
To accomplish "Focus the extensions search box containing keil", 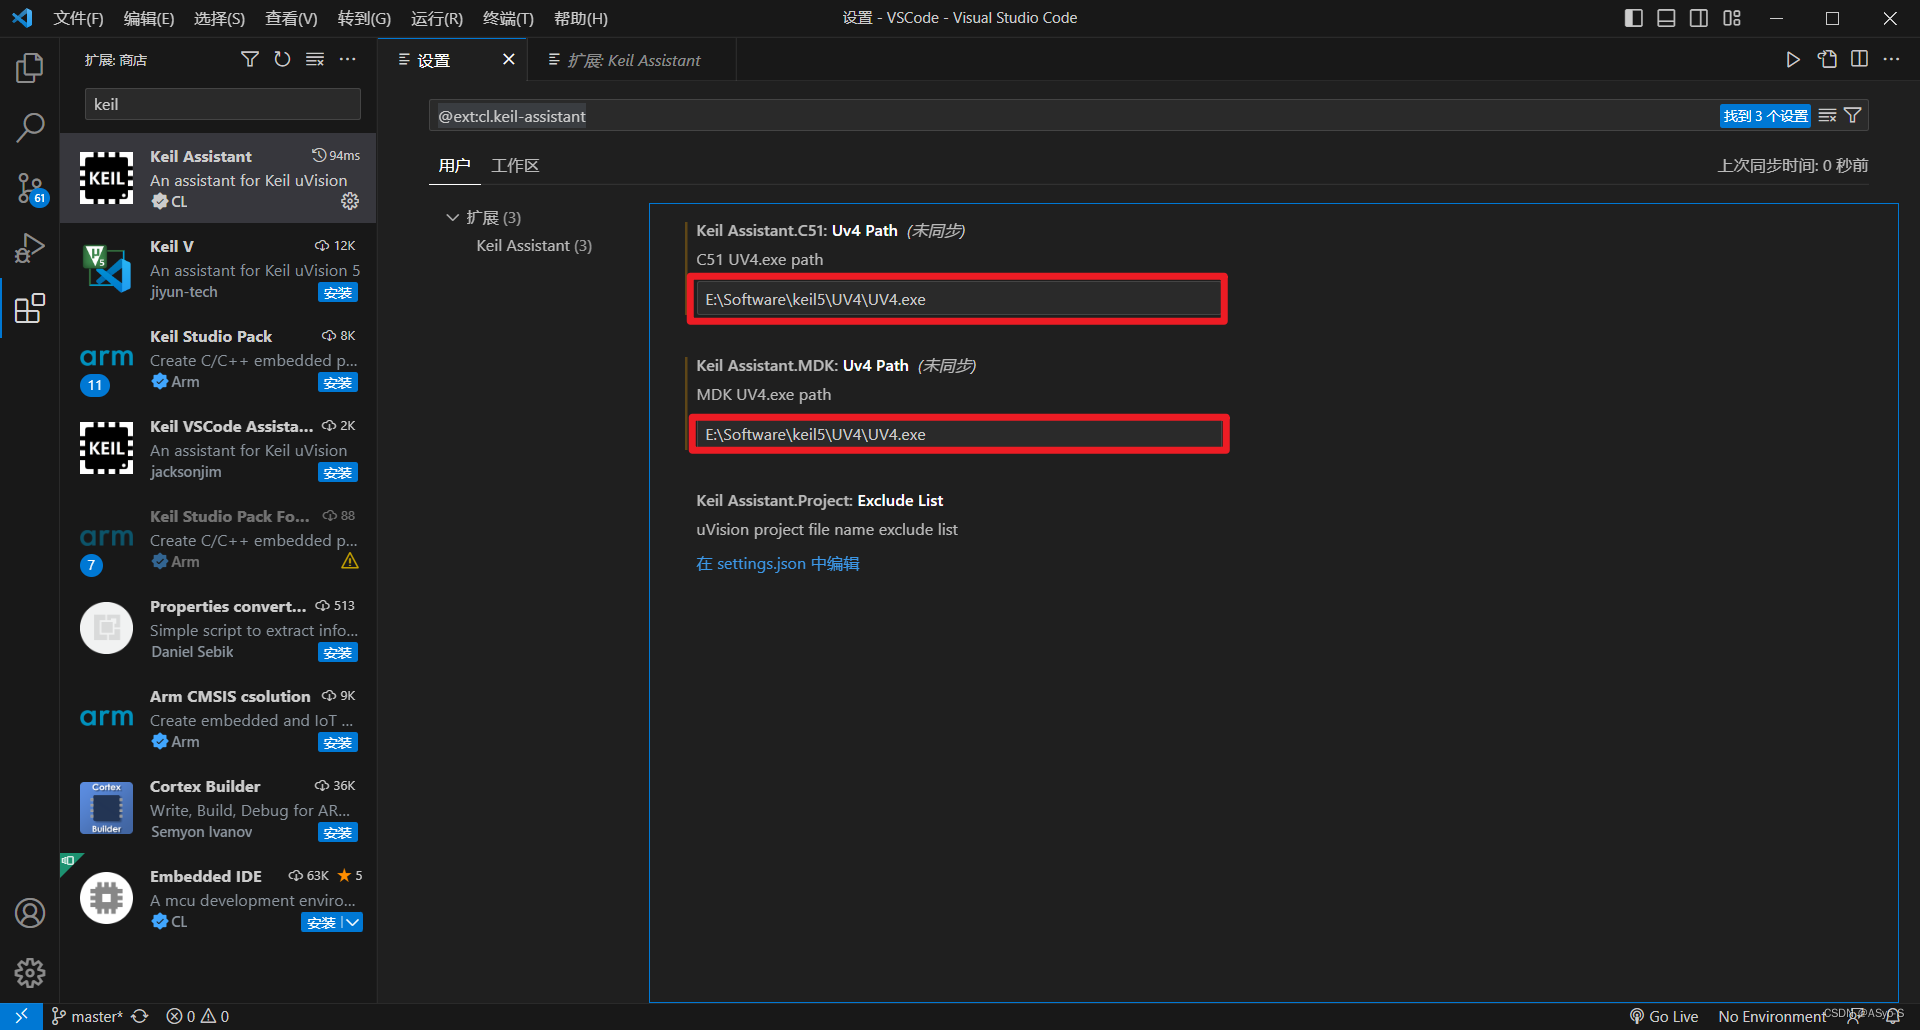I will (x=222, y=104).
